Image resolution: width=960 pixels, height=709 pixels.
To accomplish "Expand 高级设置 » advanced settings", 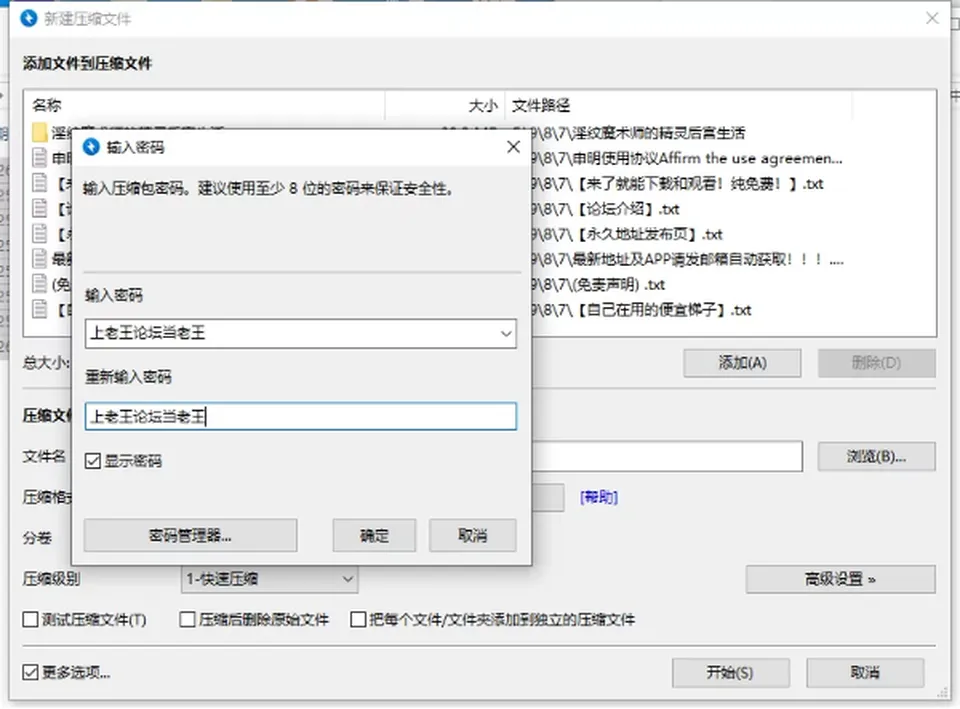I will click(840, 579).
